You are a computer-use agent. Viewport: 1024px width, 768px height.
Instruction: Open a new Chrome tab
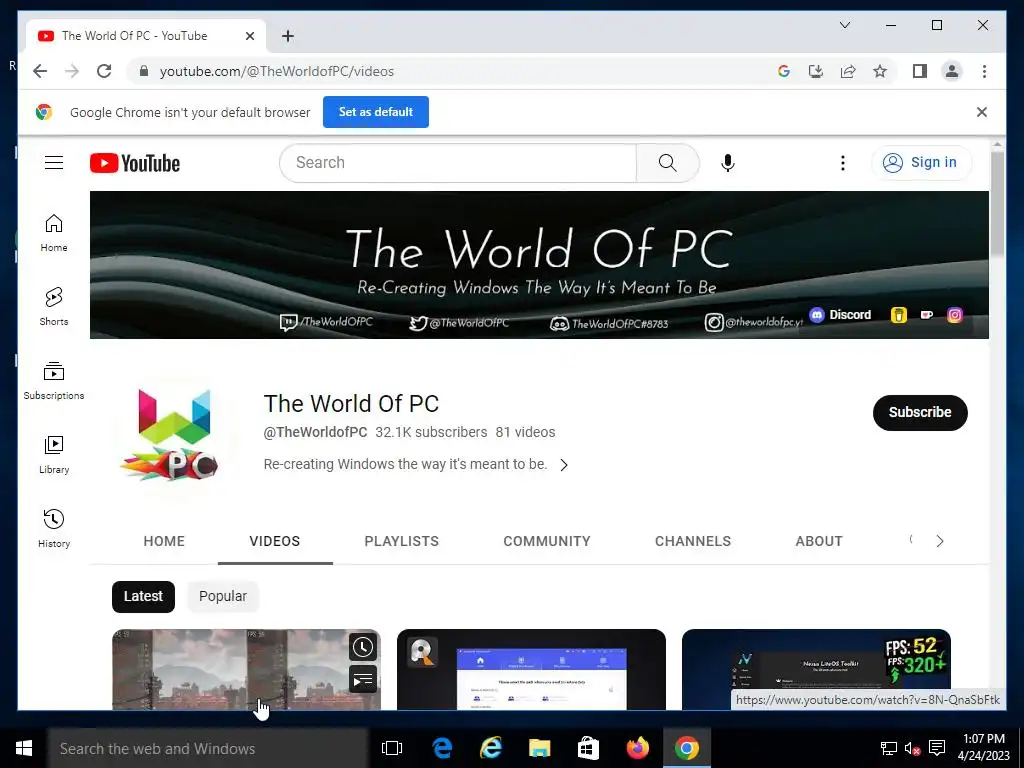(x=288, y=36)
